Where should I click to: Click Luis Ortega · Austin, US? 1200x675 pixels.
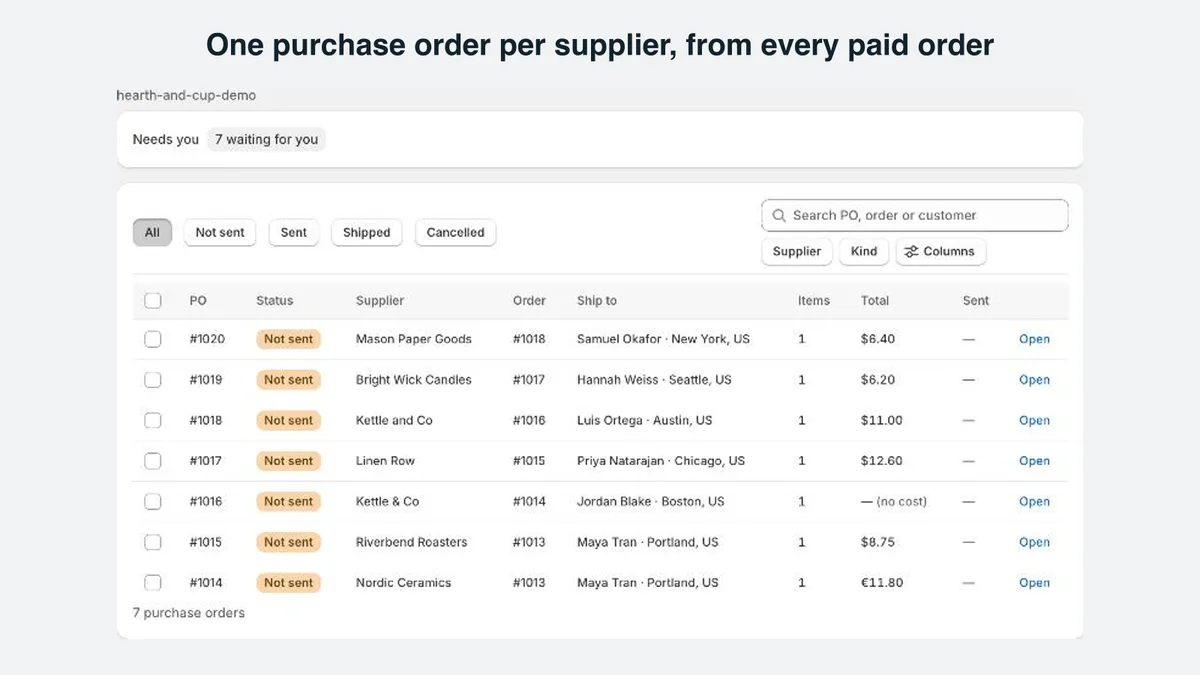(645, 420)
